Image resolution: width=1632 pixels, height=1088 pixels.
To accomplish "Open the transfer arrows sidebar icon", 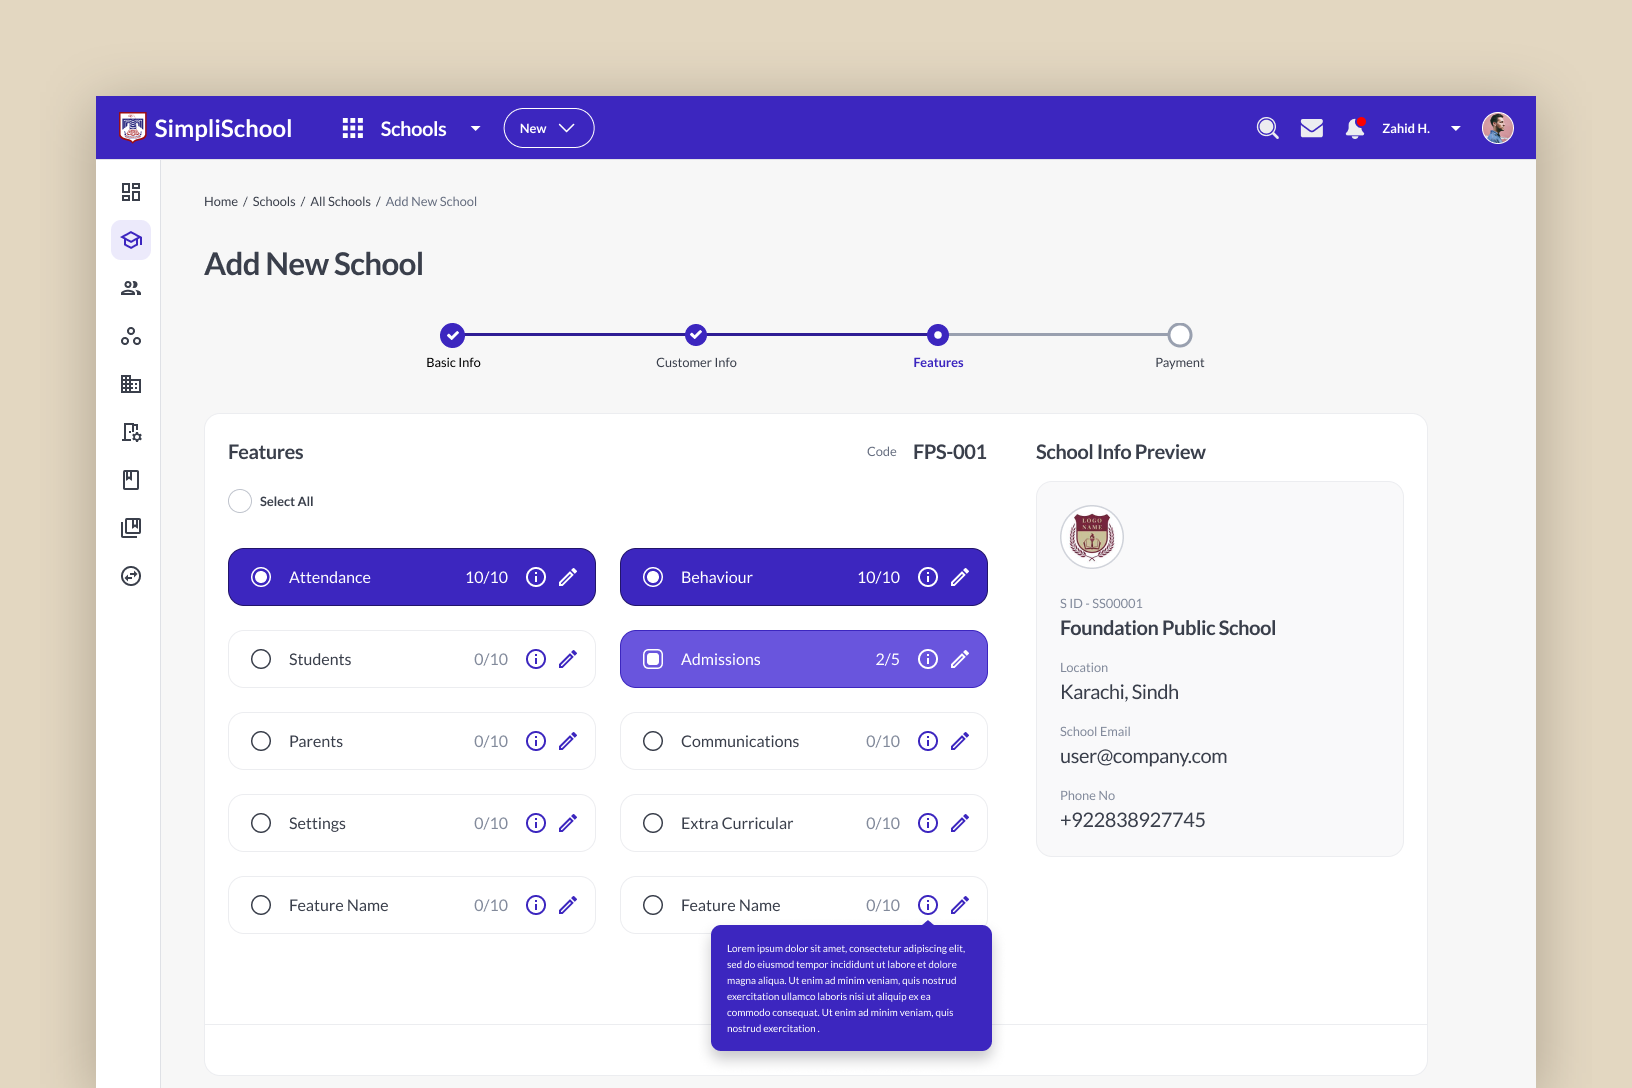I will pyautogui.click(x=131, y=576).
